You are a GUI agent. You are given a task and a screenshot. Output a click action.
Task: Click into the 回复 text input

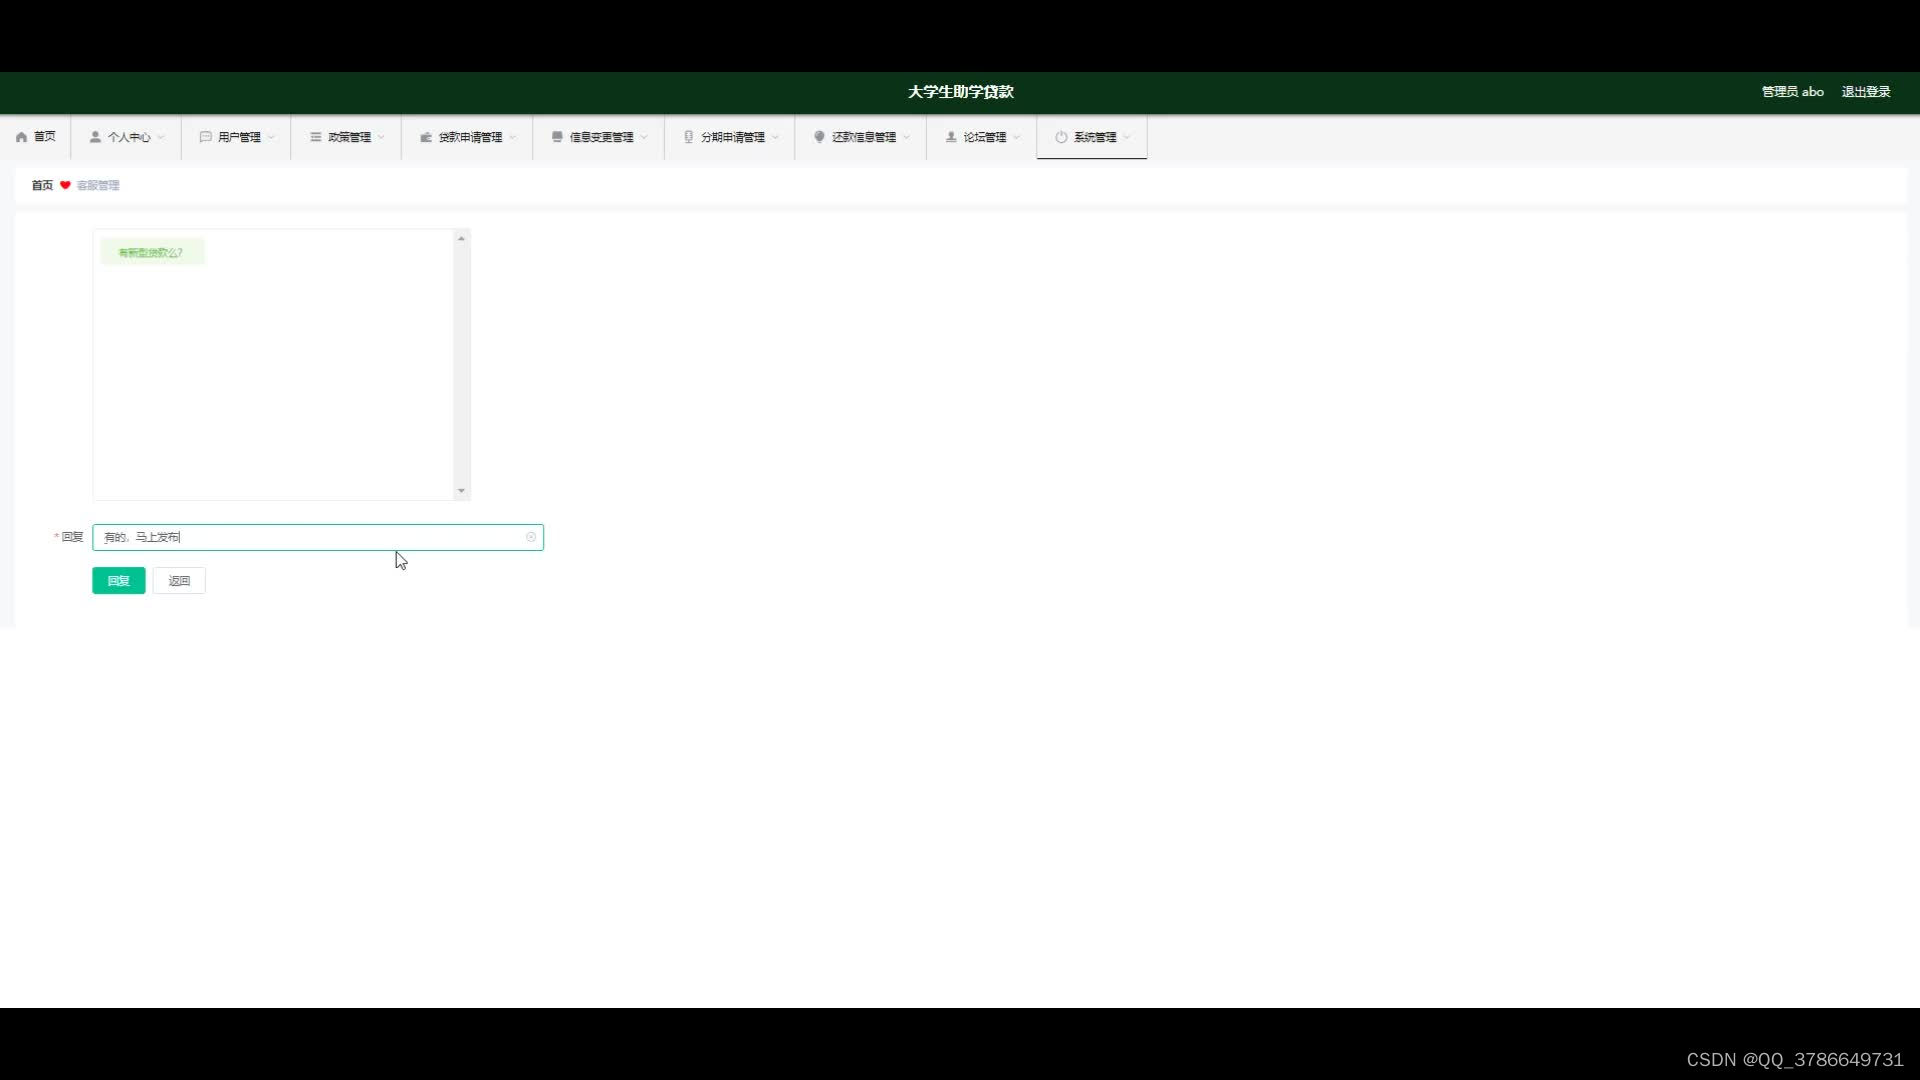coord(318,537)
